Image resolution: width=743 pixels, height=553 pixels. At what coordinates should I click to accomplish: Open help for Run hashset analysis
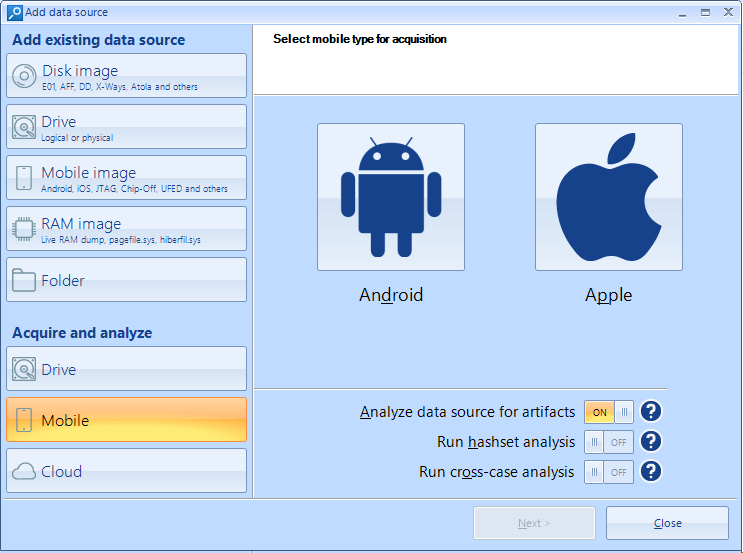coord(651,442)
